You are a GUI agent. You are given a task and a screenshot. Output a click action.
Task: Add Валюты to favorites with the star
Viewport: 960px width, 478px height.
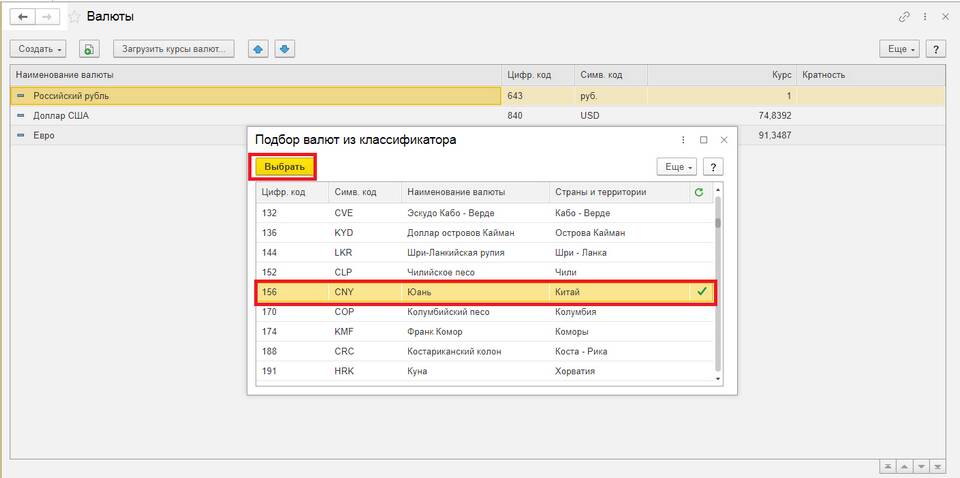coord(74,17)
